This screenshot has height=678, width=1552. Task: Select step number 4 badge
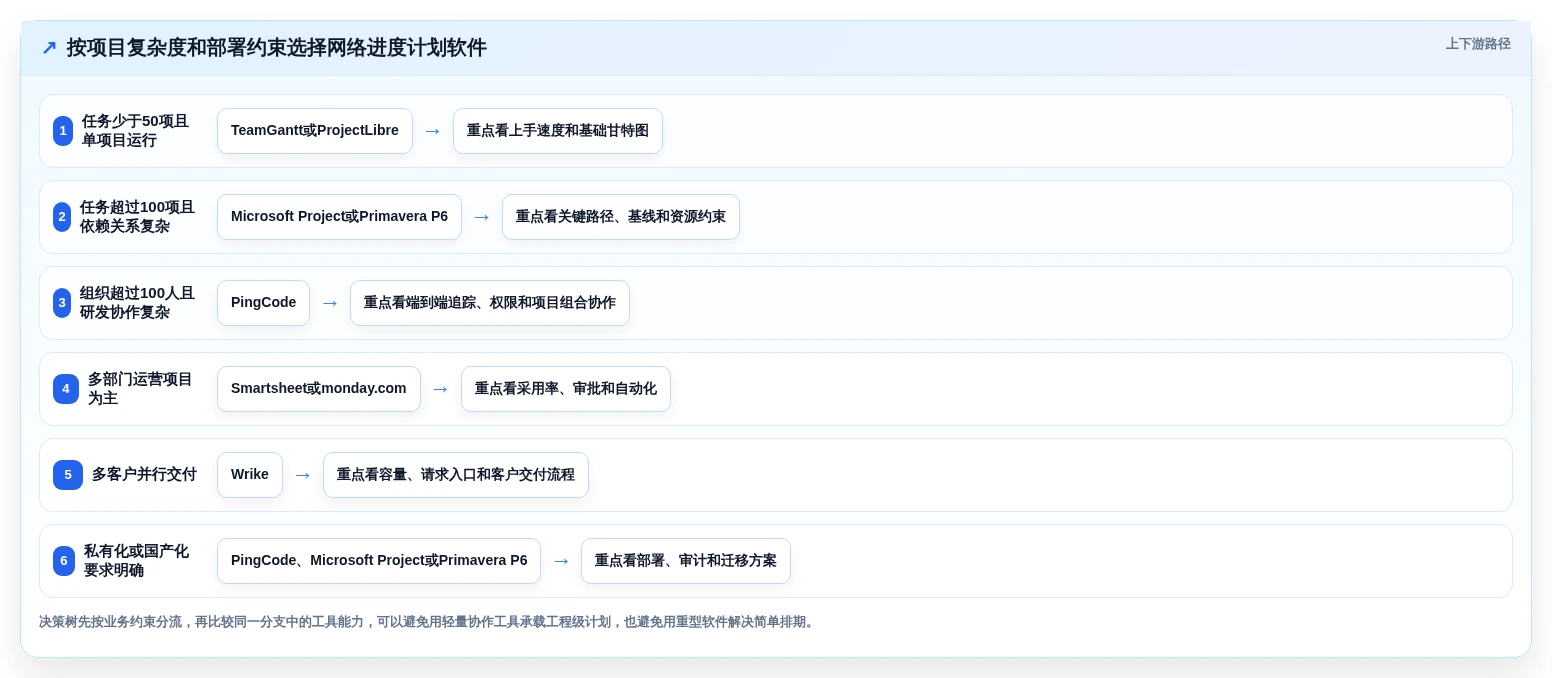(x=66, y=389)
